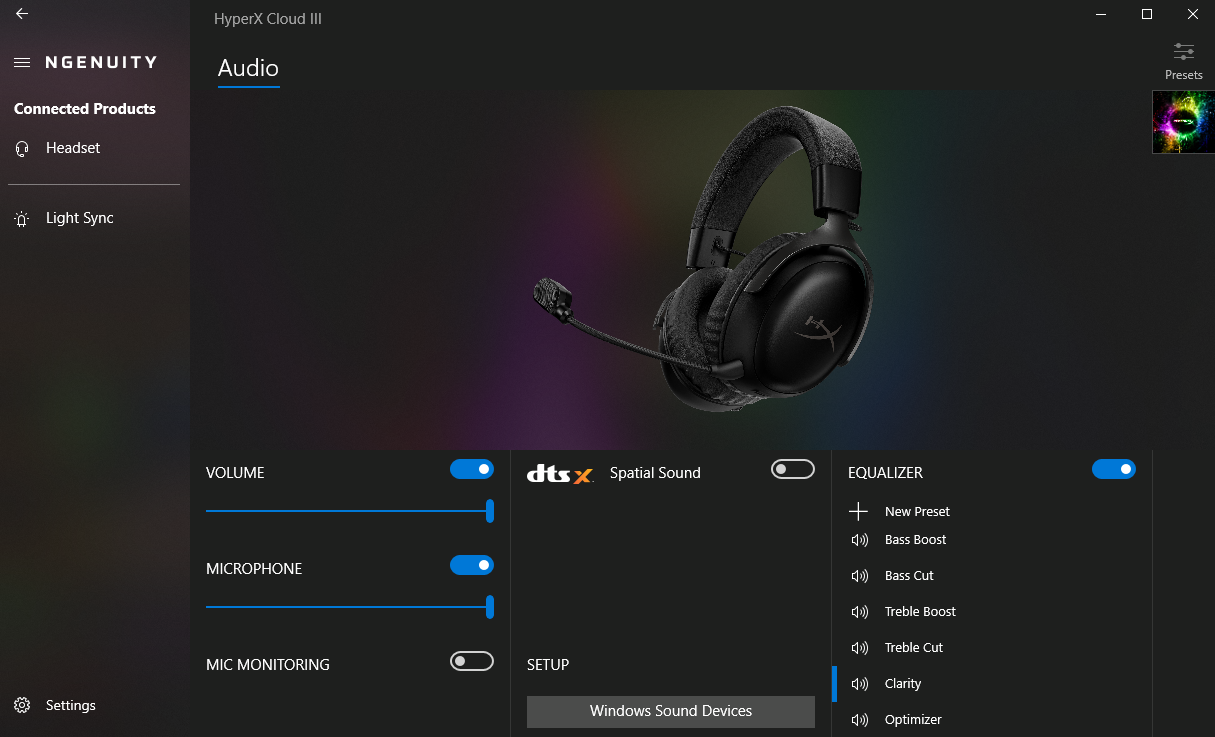This screenshot has width=1215, height=737.
Task: Click on the Volume slider track
Action: tap(350, 511)
